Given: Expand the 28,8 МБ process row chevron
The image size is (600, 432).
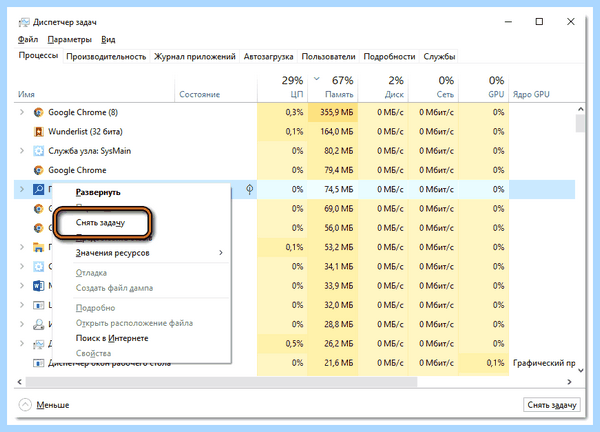Looking at the screenshot, I should click(22, 324).
